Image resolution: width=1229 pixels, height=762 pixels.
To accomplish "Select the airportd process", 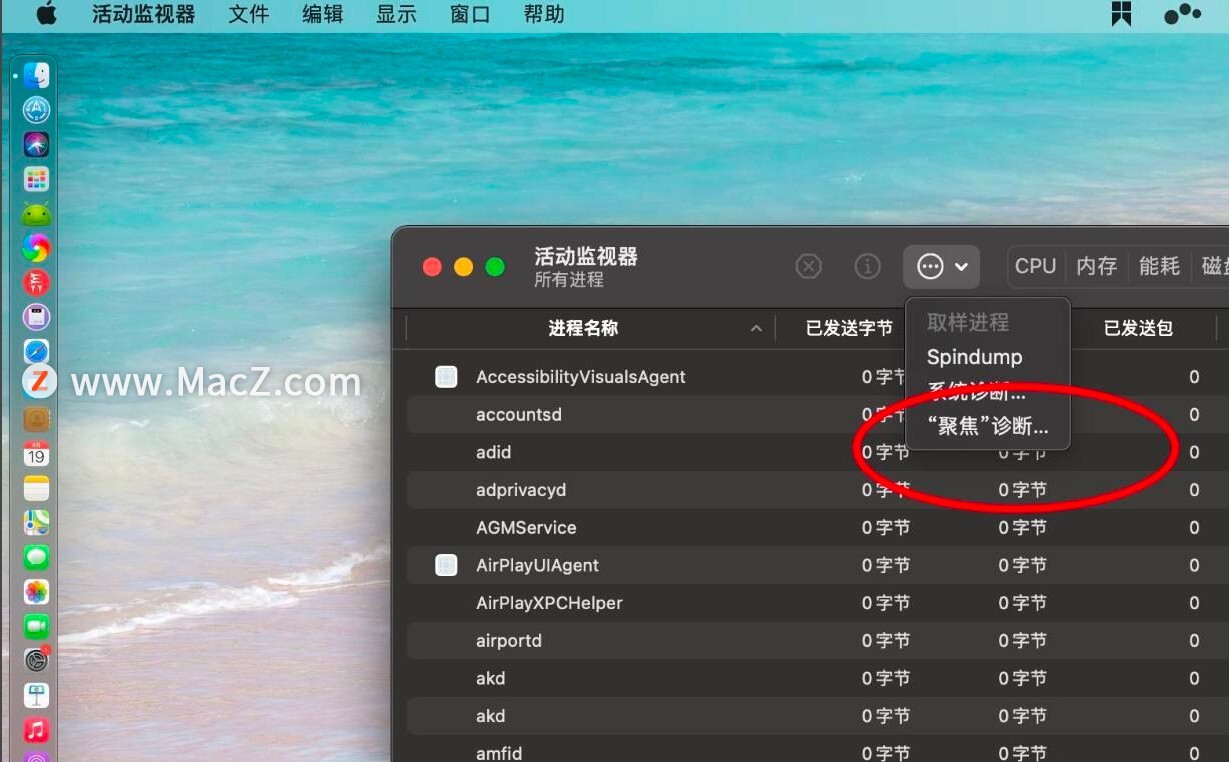I will point(509,641).
